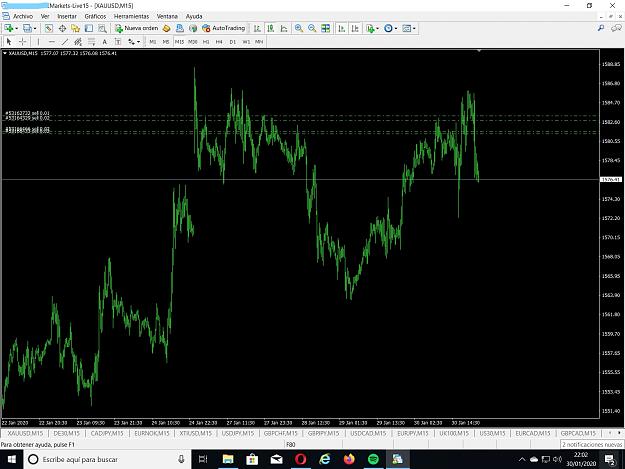Switch chart to line chart style
This screenshot has height=469, width=625.
[284, 28]
